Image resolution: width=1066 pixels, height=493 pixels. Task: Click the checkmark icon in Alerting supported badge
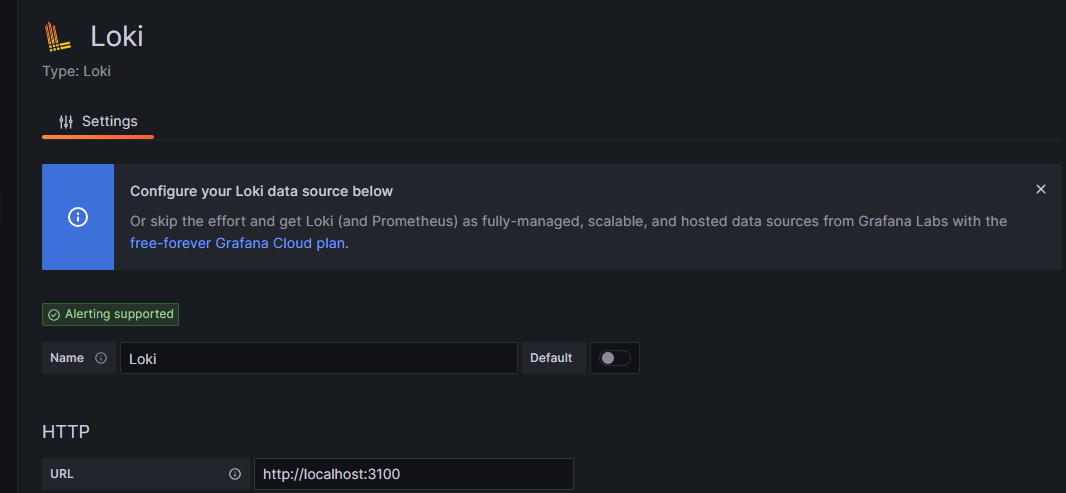click(54, 315)
